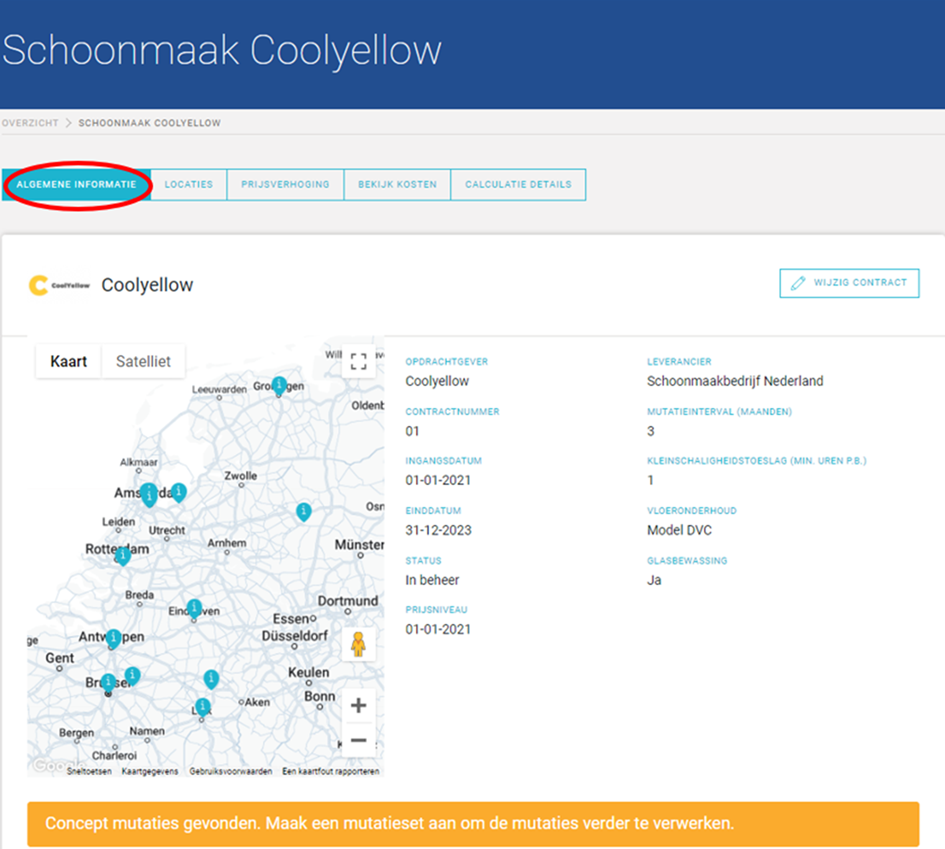Click the Opdrachtgever value Coolyellow
Viewport: 945px width, 849px height.
click(437, 381)
